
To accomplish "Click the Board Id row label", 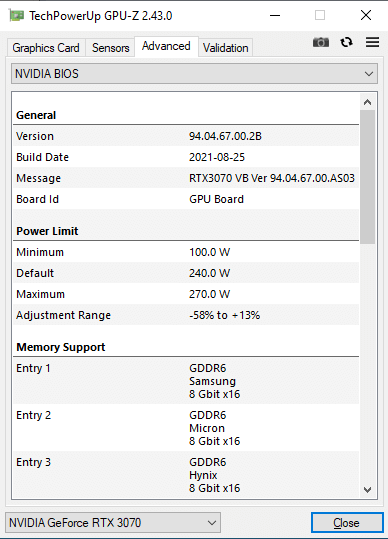I will [37, 199].
